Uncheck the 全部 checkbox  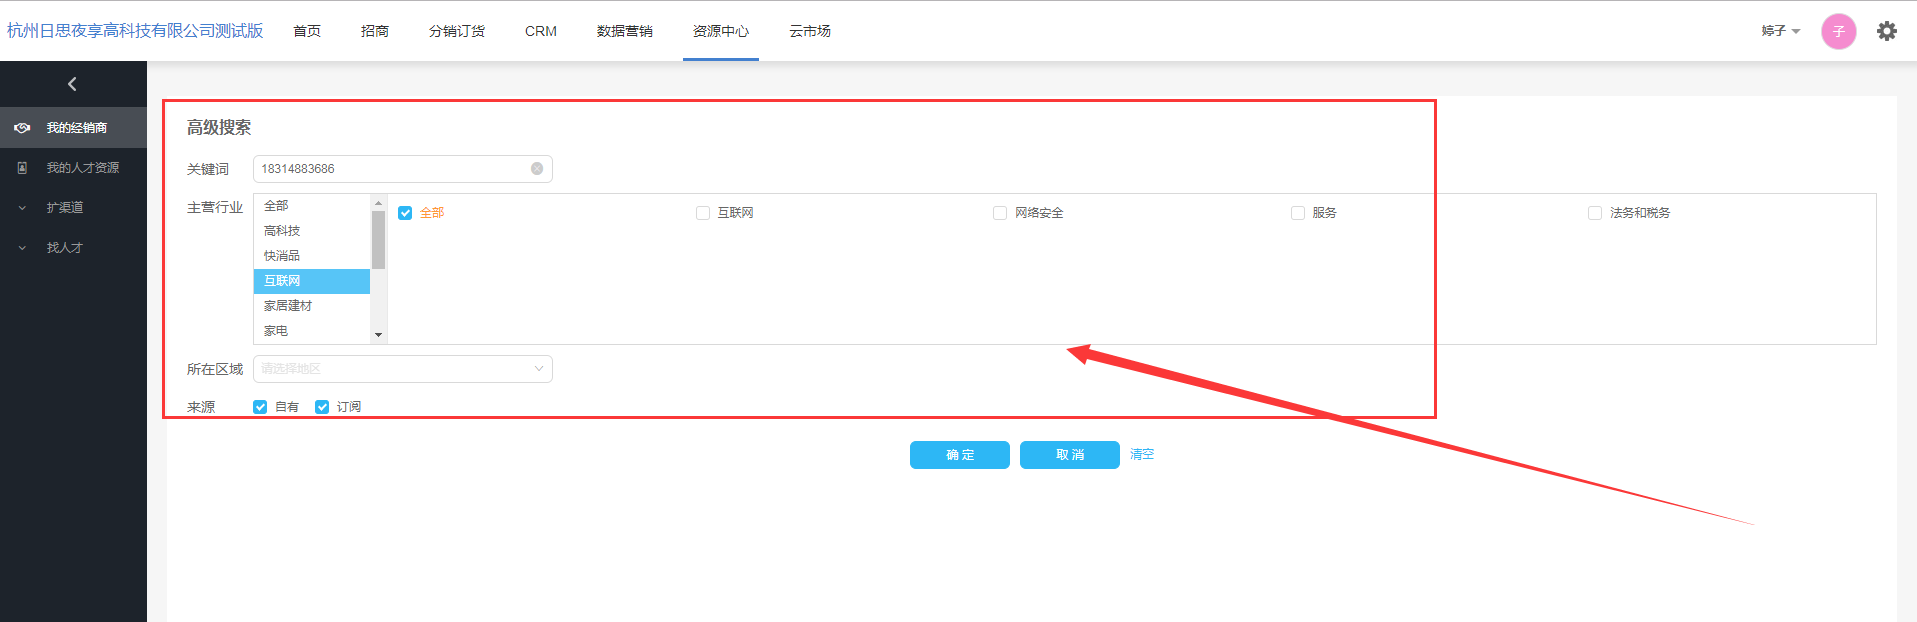coord(405,213)
